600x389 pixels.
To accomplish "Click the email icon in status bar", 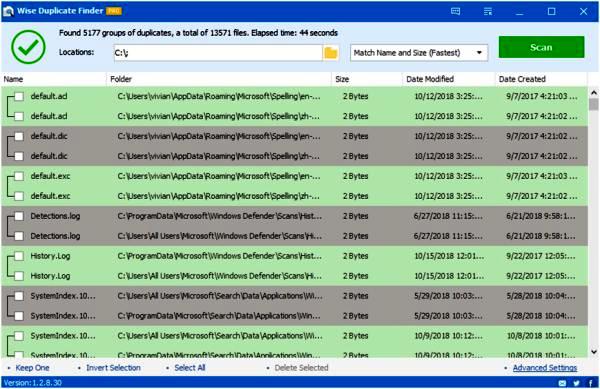I will point(562,383).
